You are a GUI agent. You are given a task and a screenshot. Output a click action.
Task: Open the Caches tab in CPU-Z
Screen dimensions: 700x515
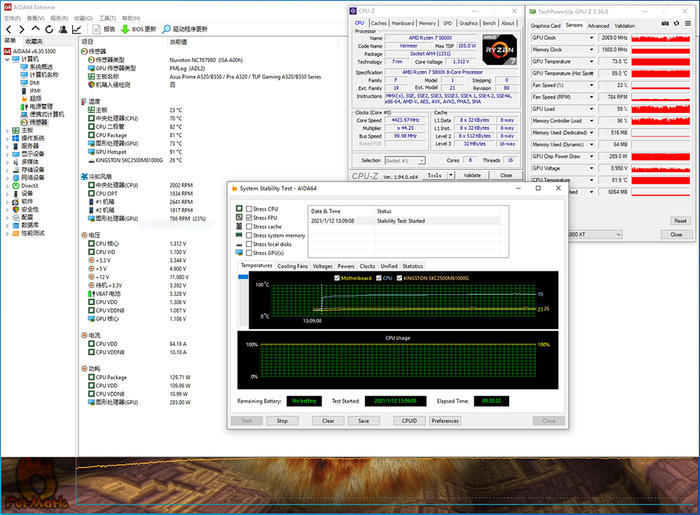point(379,23)
